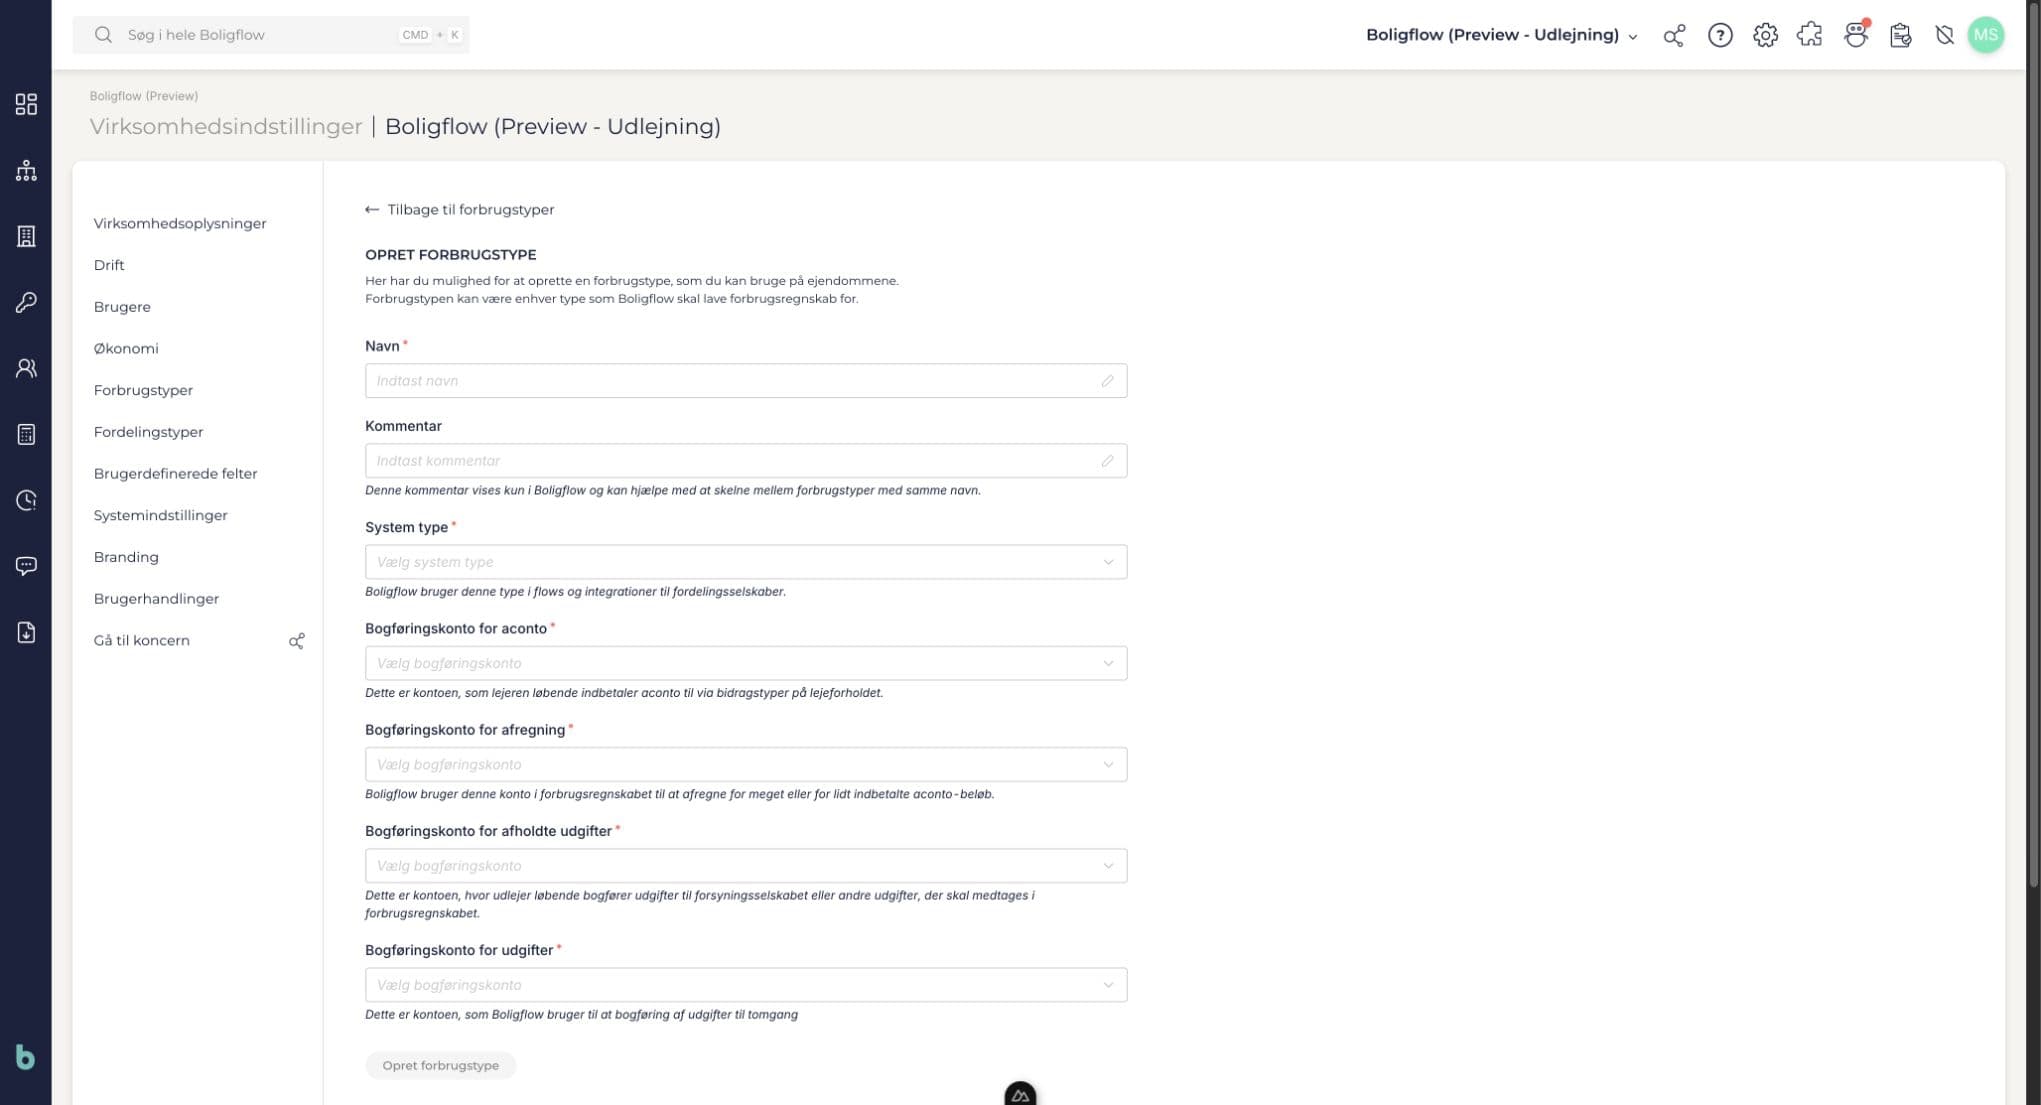Image resolution: width=2041 pixels, height=1105 pixels.
Task: Open the notifications icon with red dot
Action: pyautogui.click(x=1856, y=35)
